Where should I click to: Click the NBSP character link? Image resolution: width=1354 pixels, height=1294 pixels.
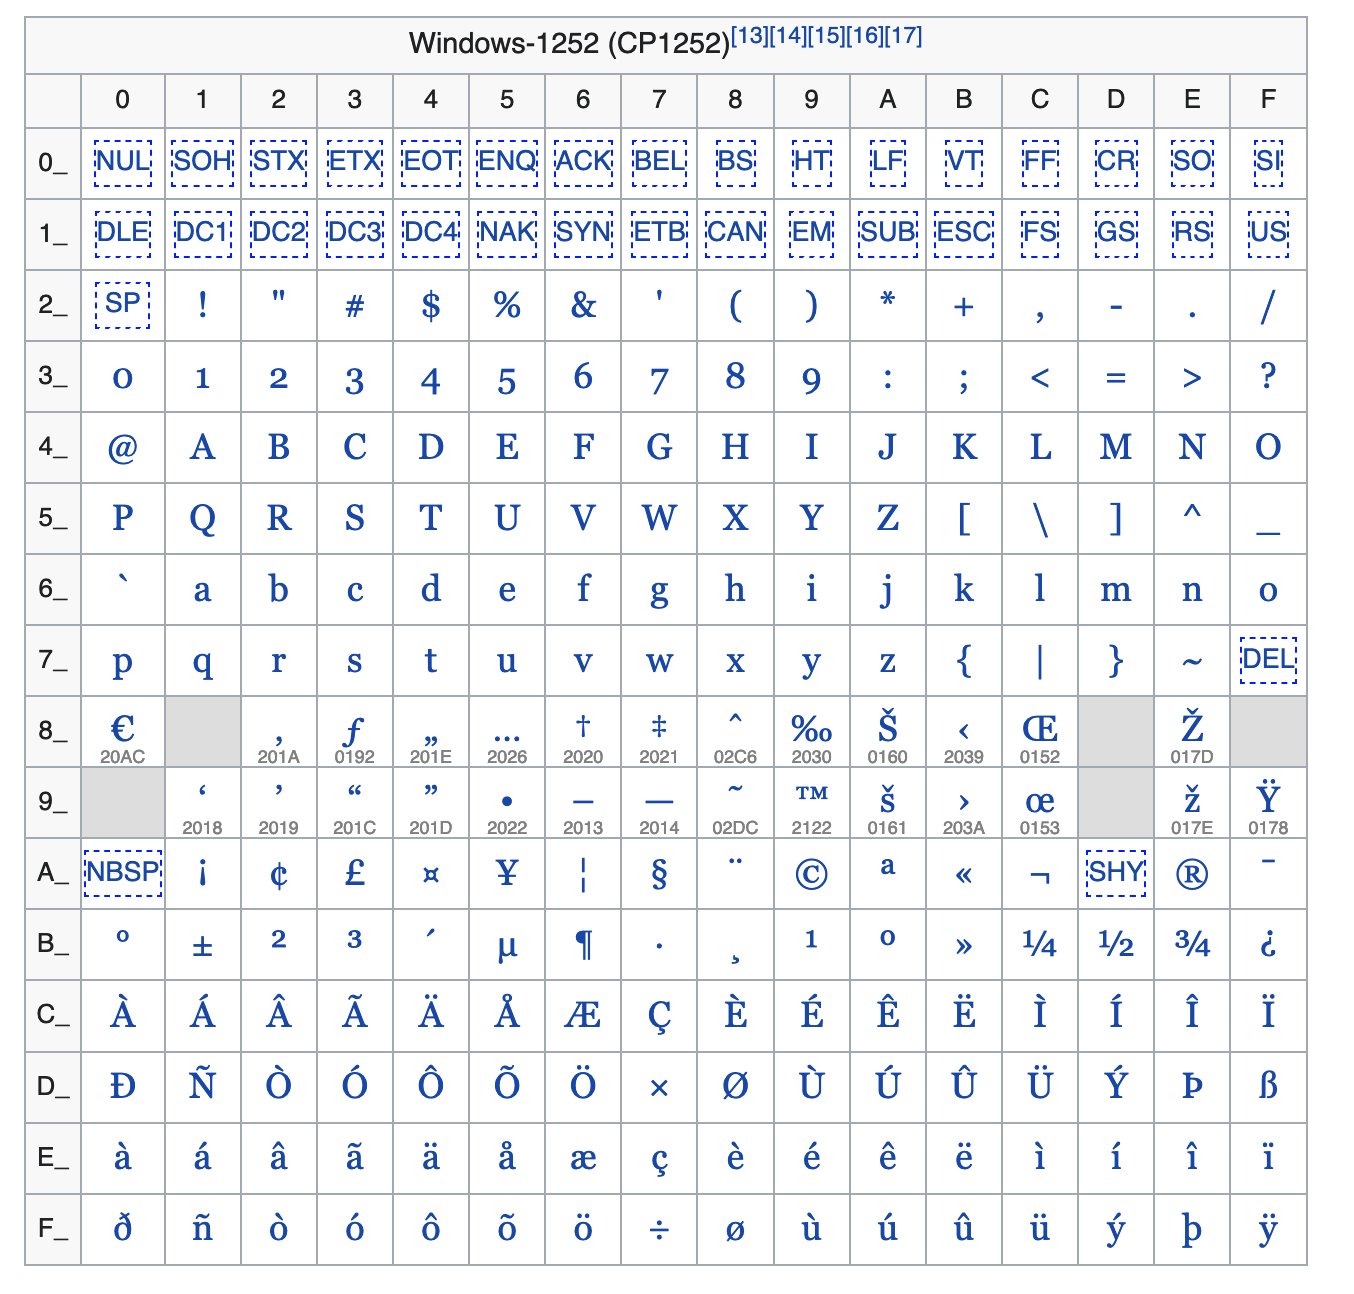[123, 872]
